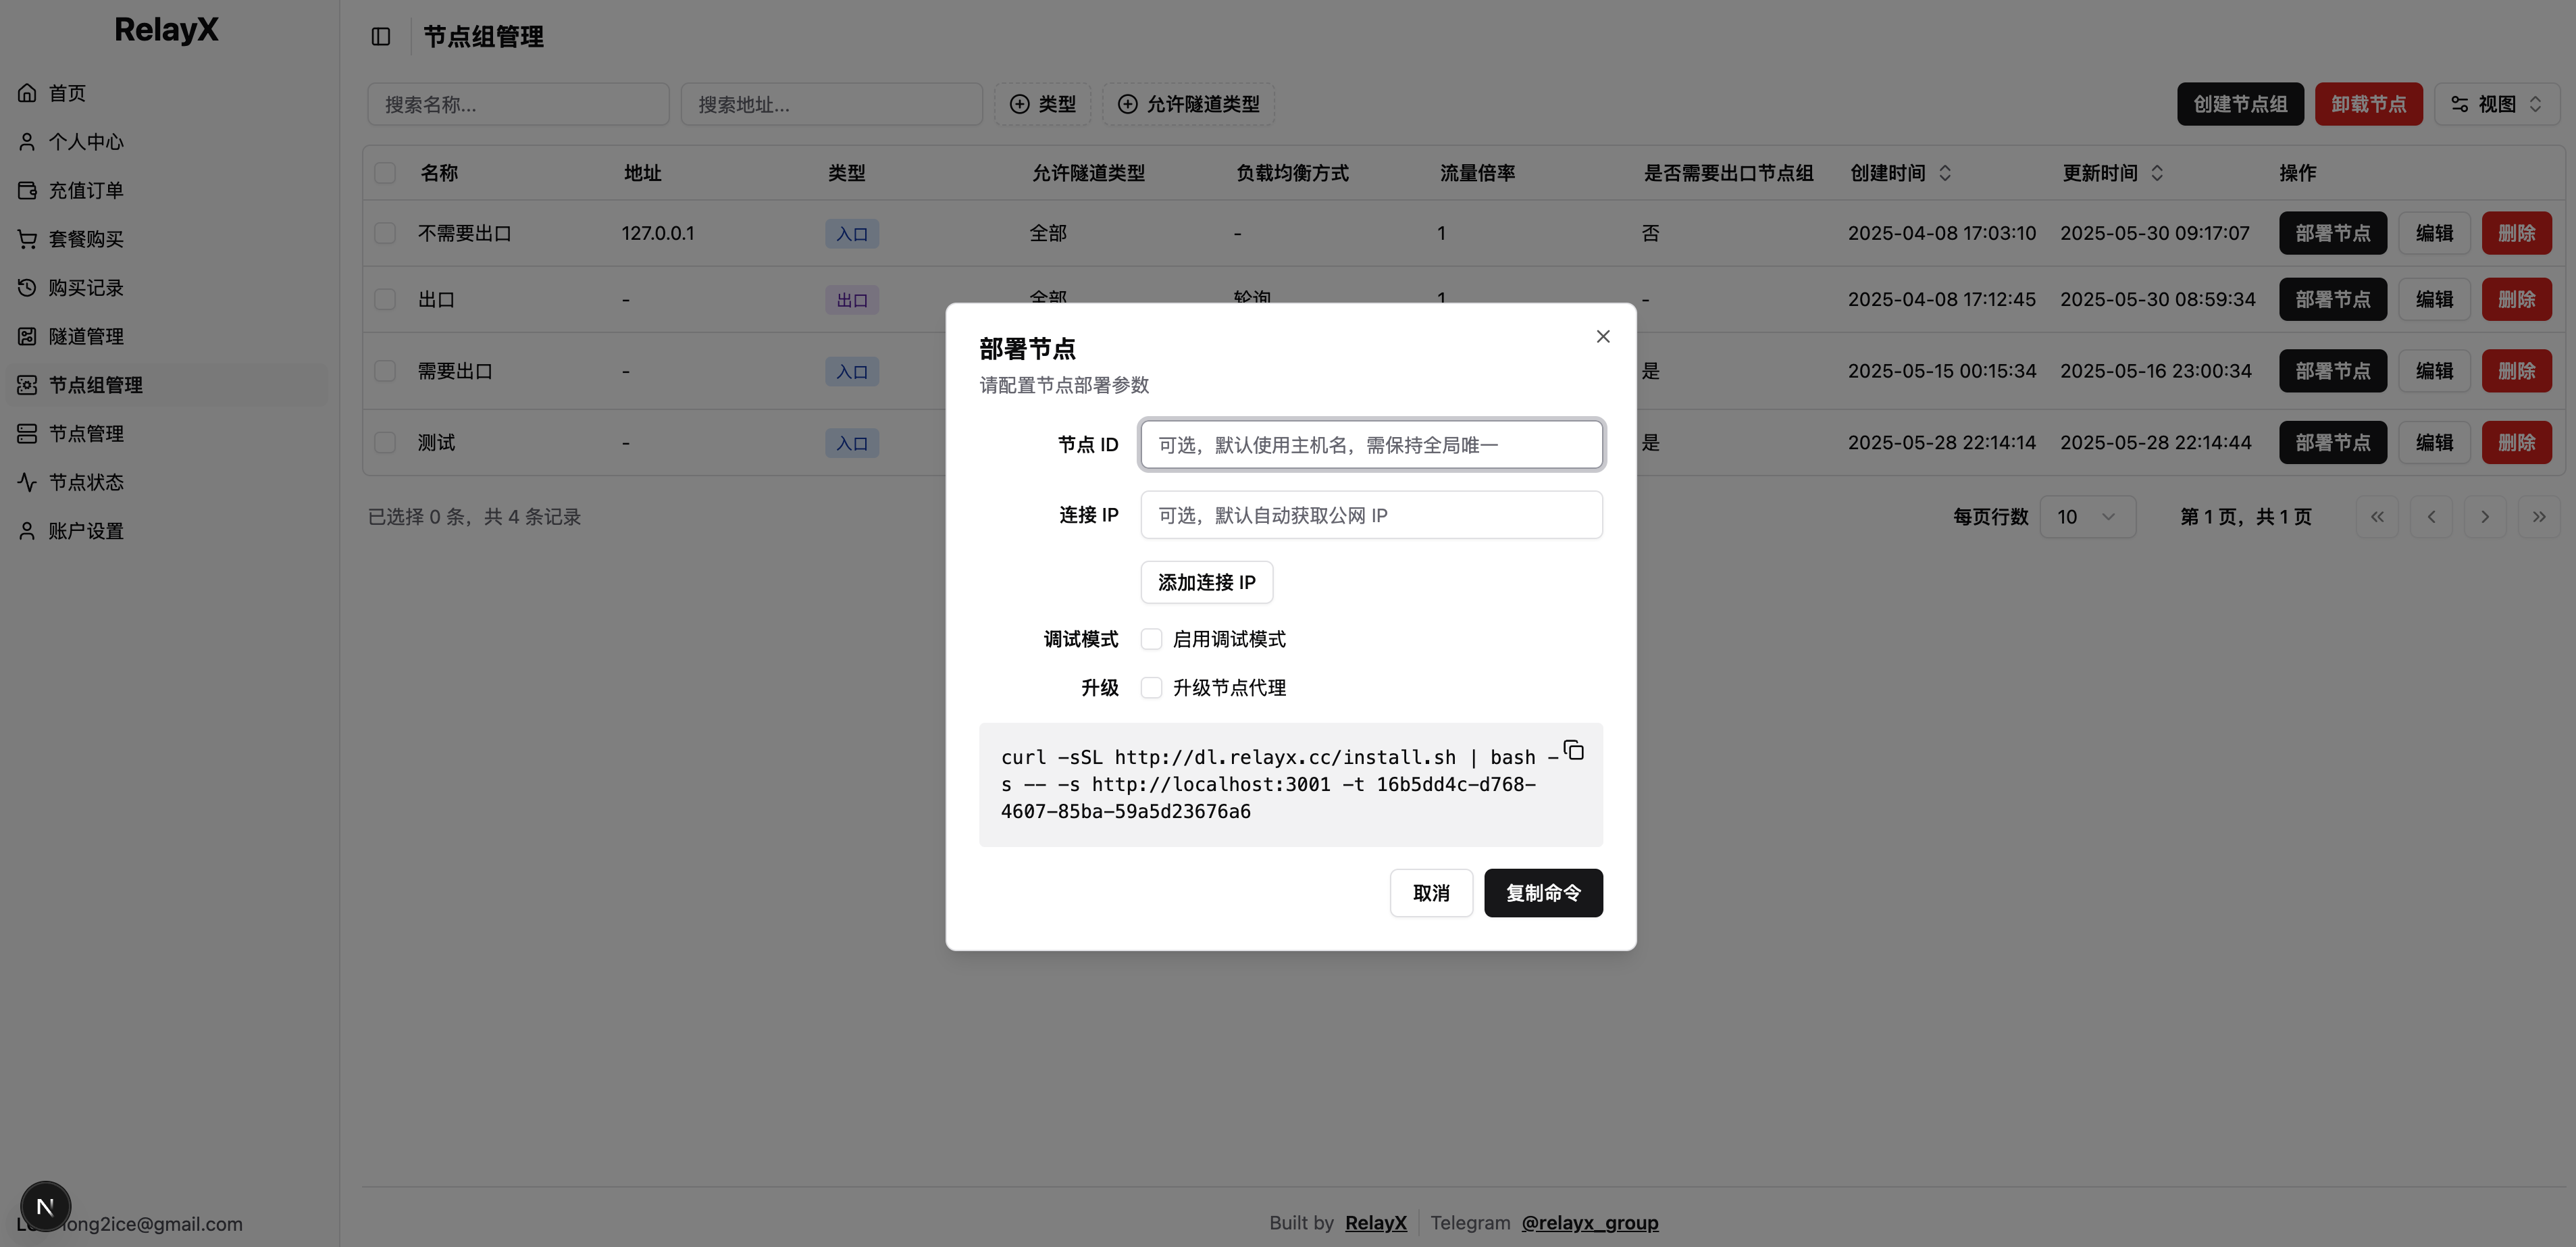Image resolution: width=2576 pixels, height=1247 pixels.
Task: Click the Next.js dev indicator badge
Action: click(x=45, y=1206)
